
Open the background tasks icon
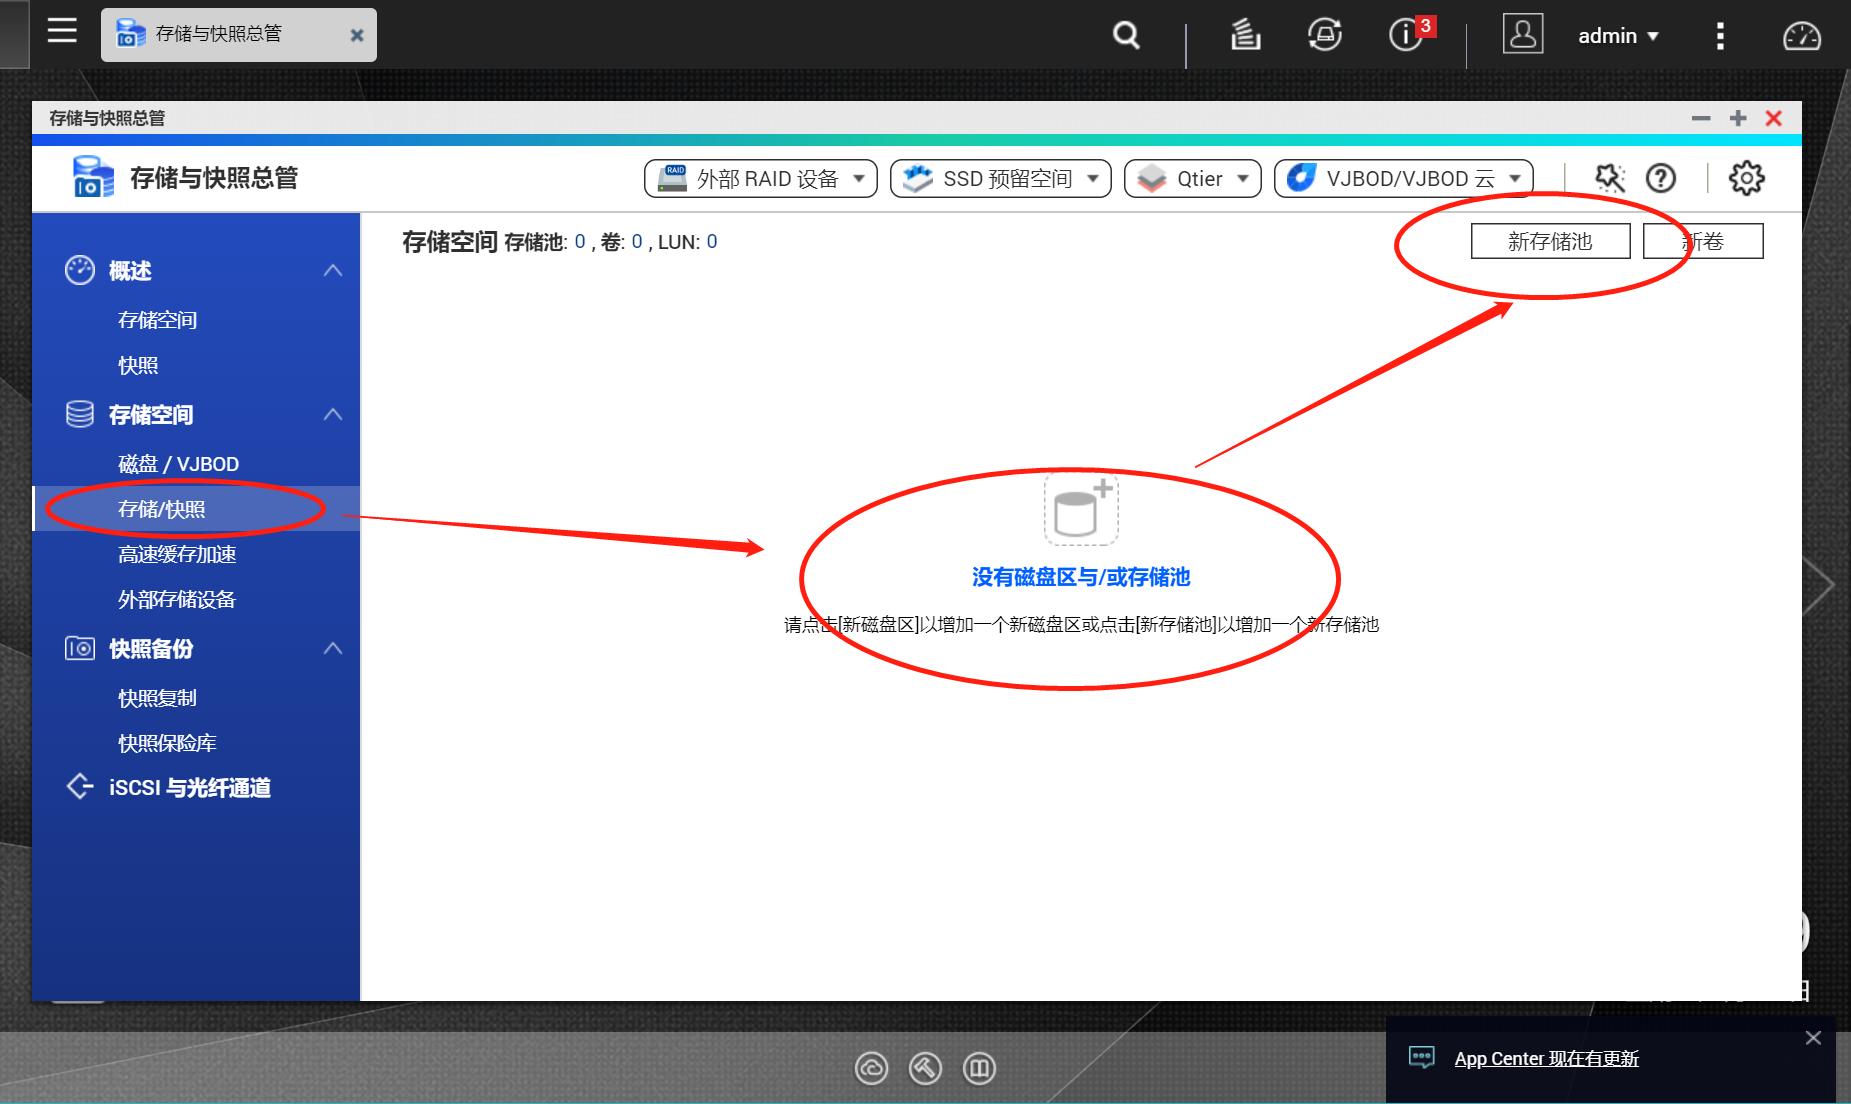(x=1245, y=35)
